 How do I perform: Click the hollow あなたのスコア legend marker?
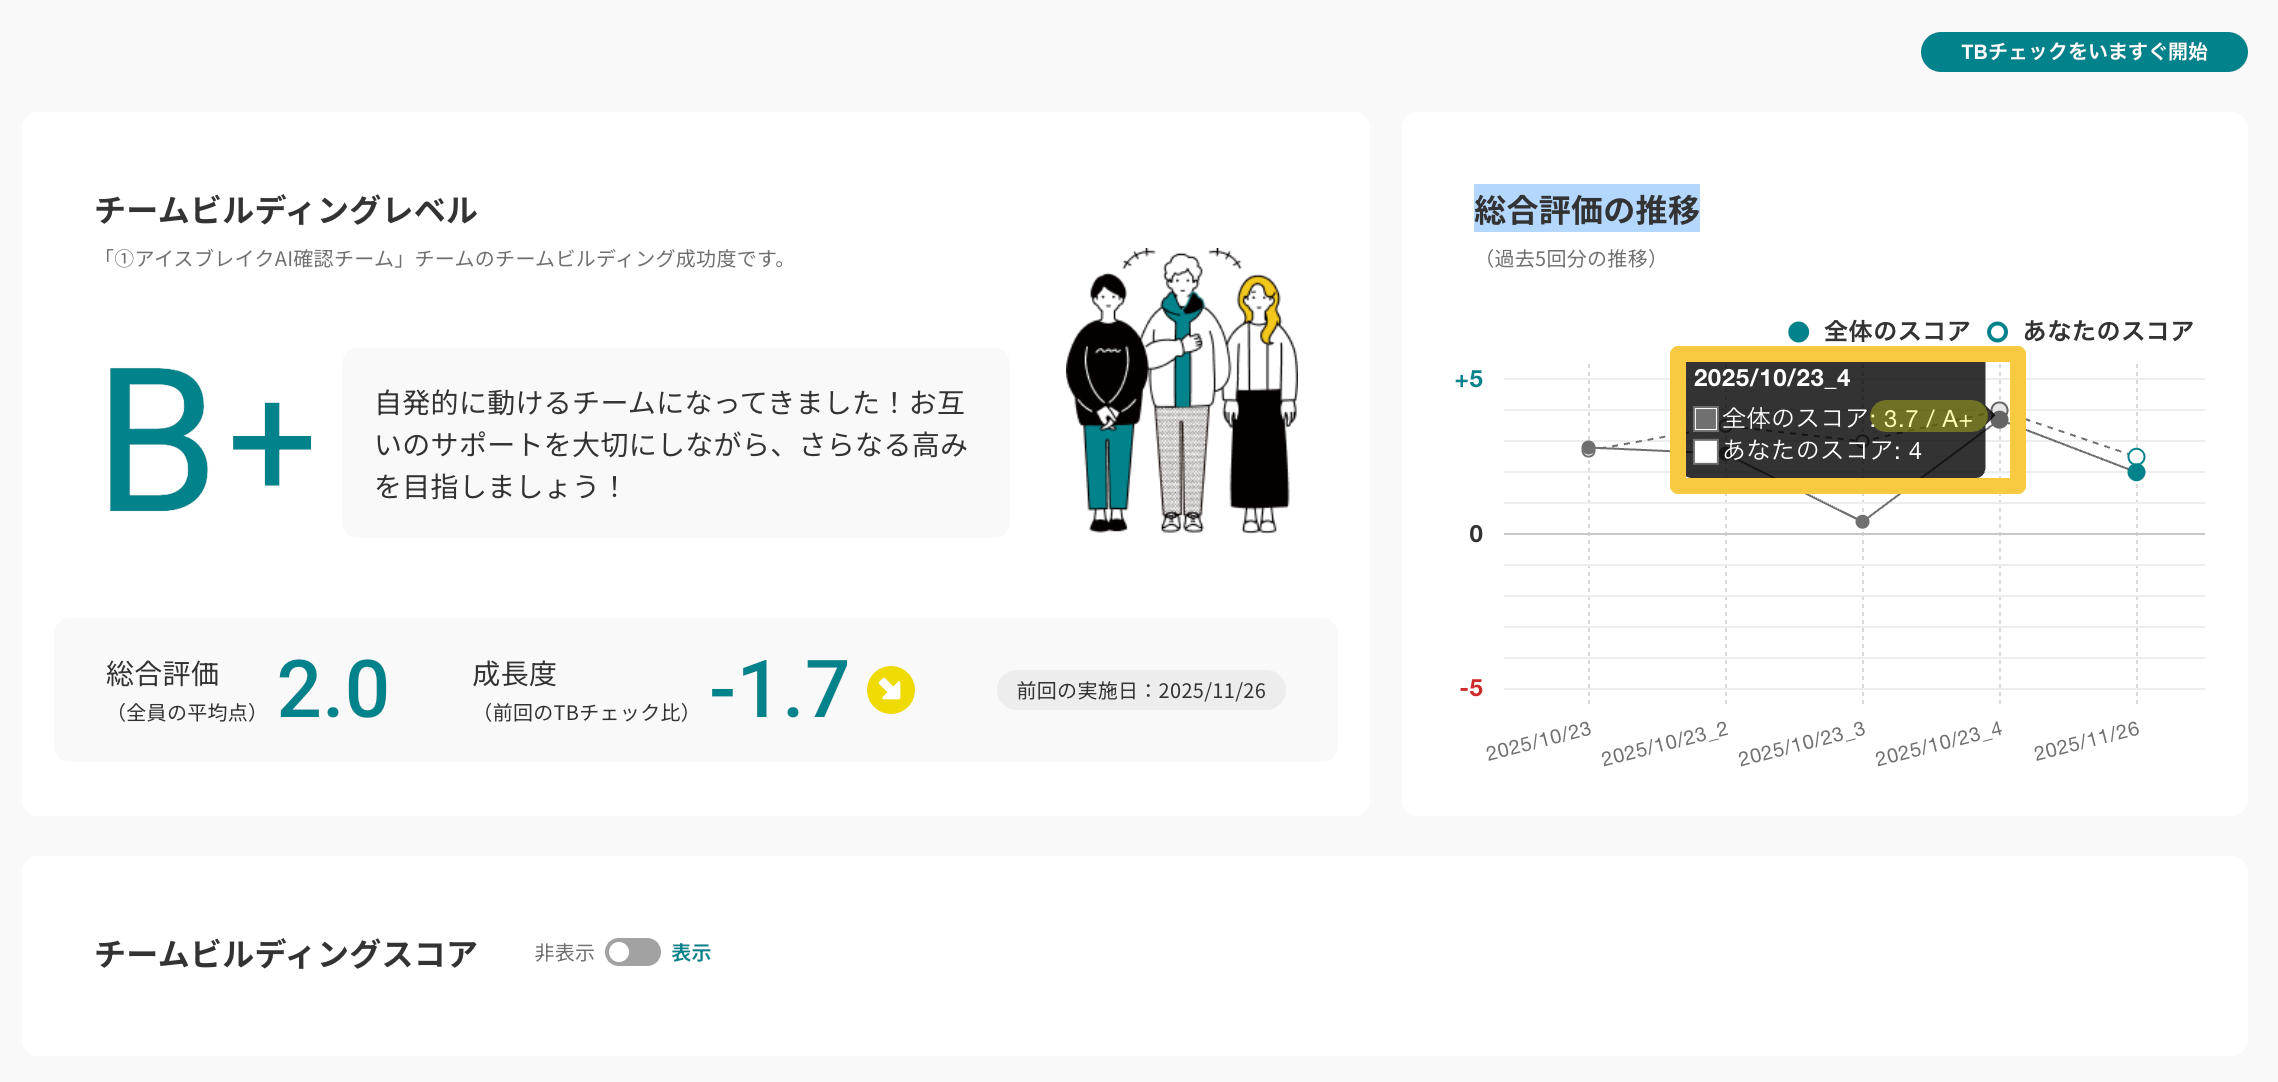point(1997,332)
